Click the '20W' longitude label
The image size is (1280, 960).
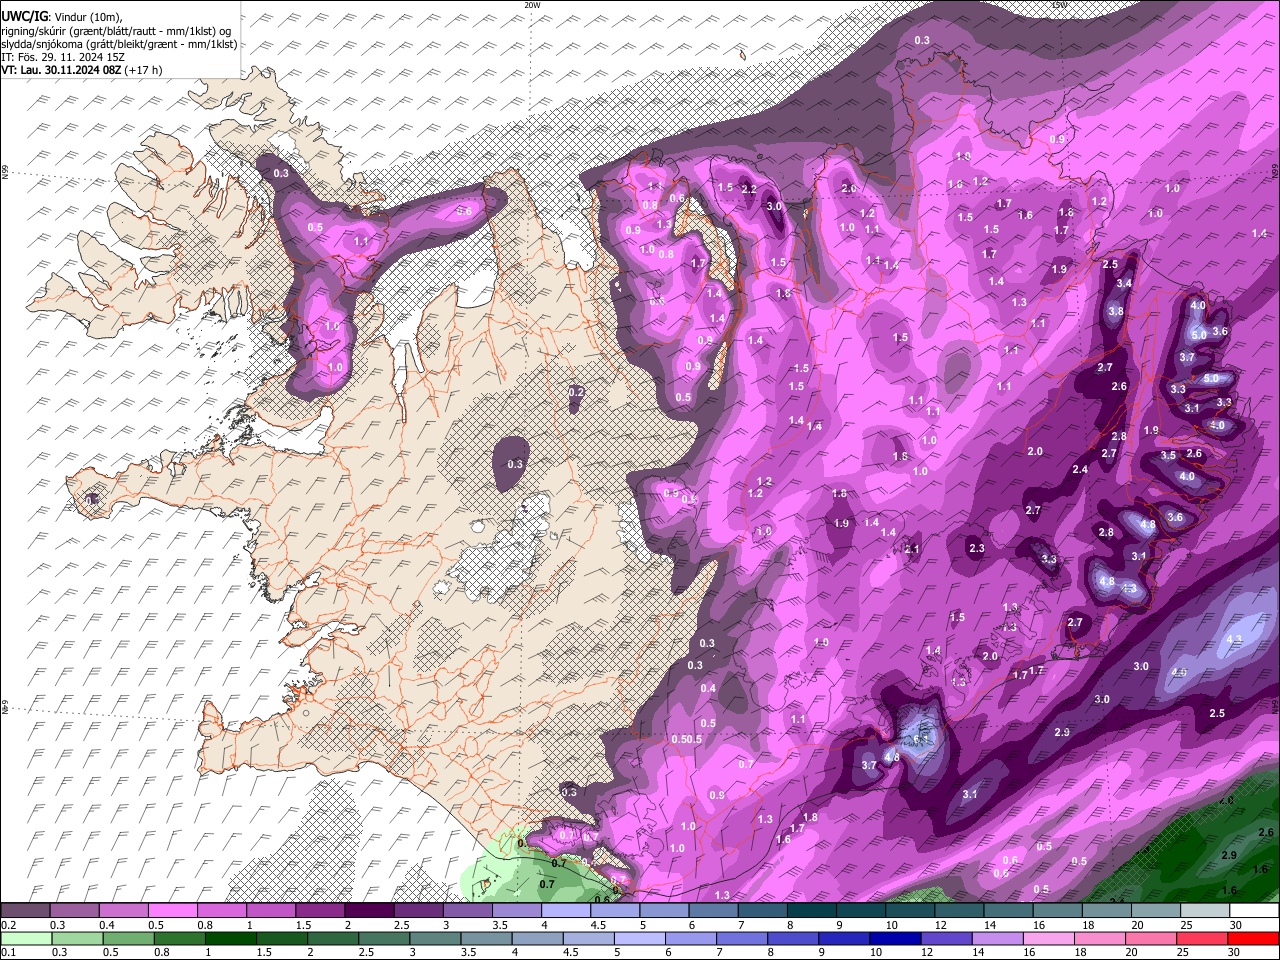[531, 5]
